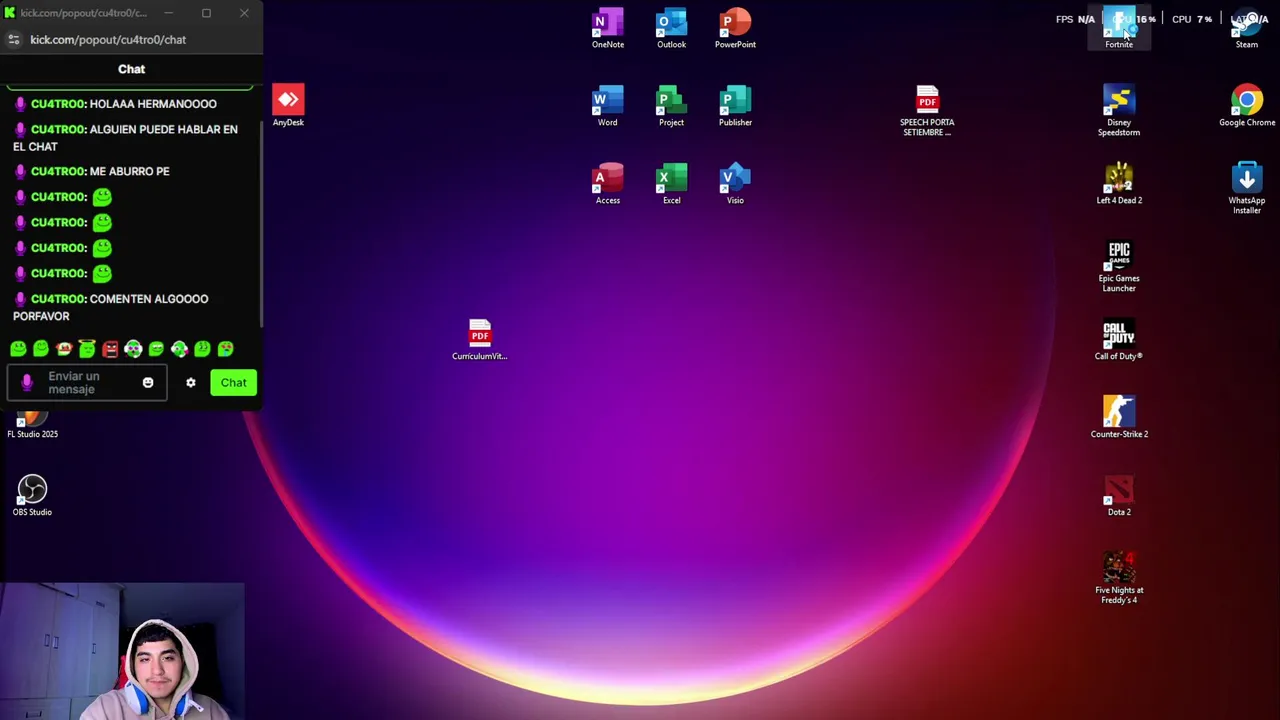The height and width of the screenshot is (720, 1280).
Task: Select the Disney Speedstorm icon
Action: [x=1119, y=110]
